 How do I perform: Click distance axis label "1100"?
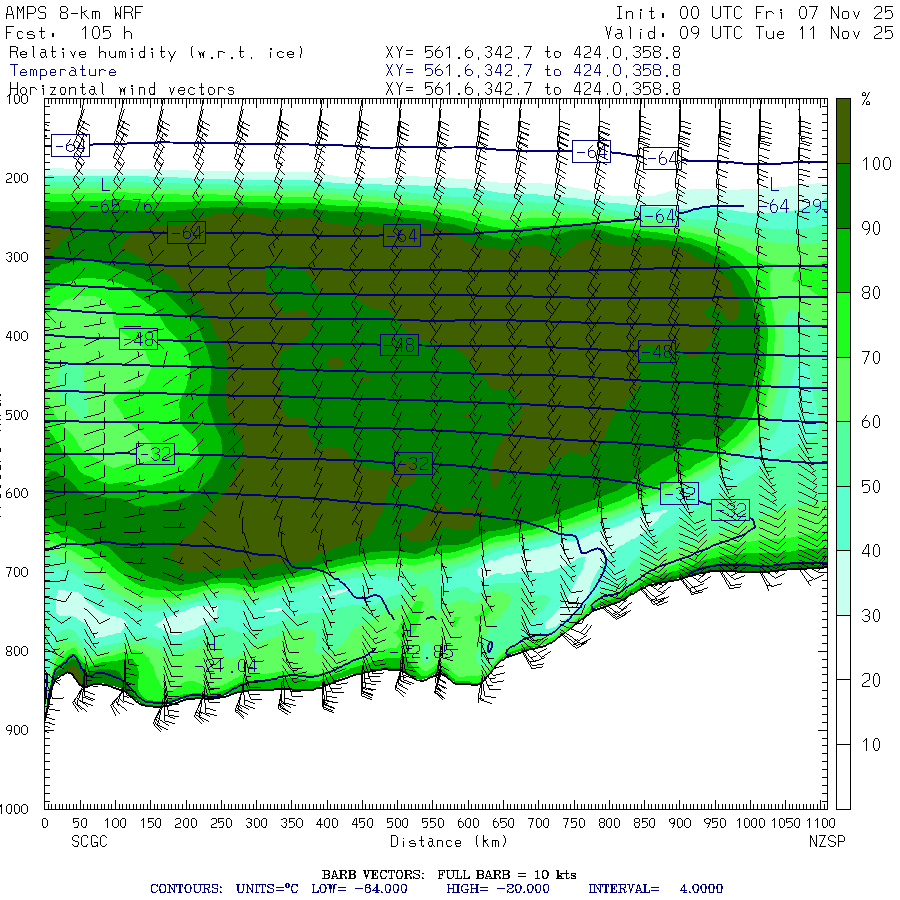click(x=821, y=823)
